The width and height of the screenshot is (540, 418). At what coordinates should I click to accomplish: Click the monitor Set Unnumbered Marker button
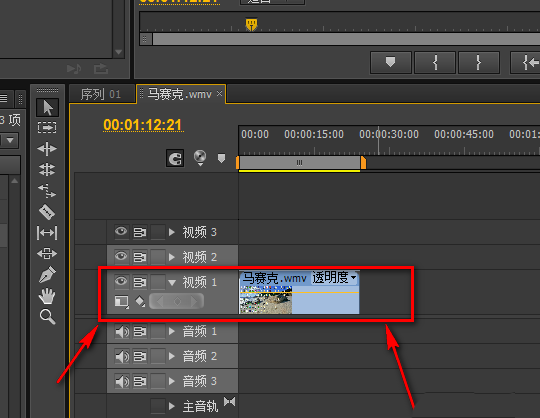[x=391, y=63]
